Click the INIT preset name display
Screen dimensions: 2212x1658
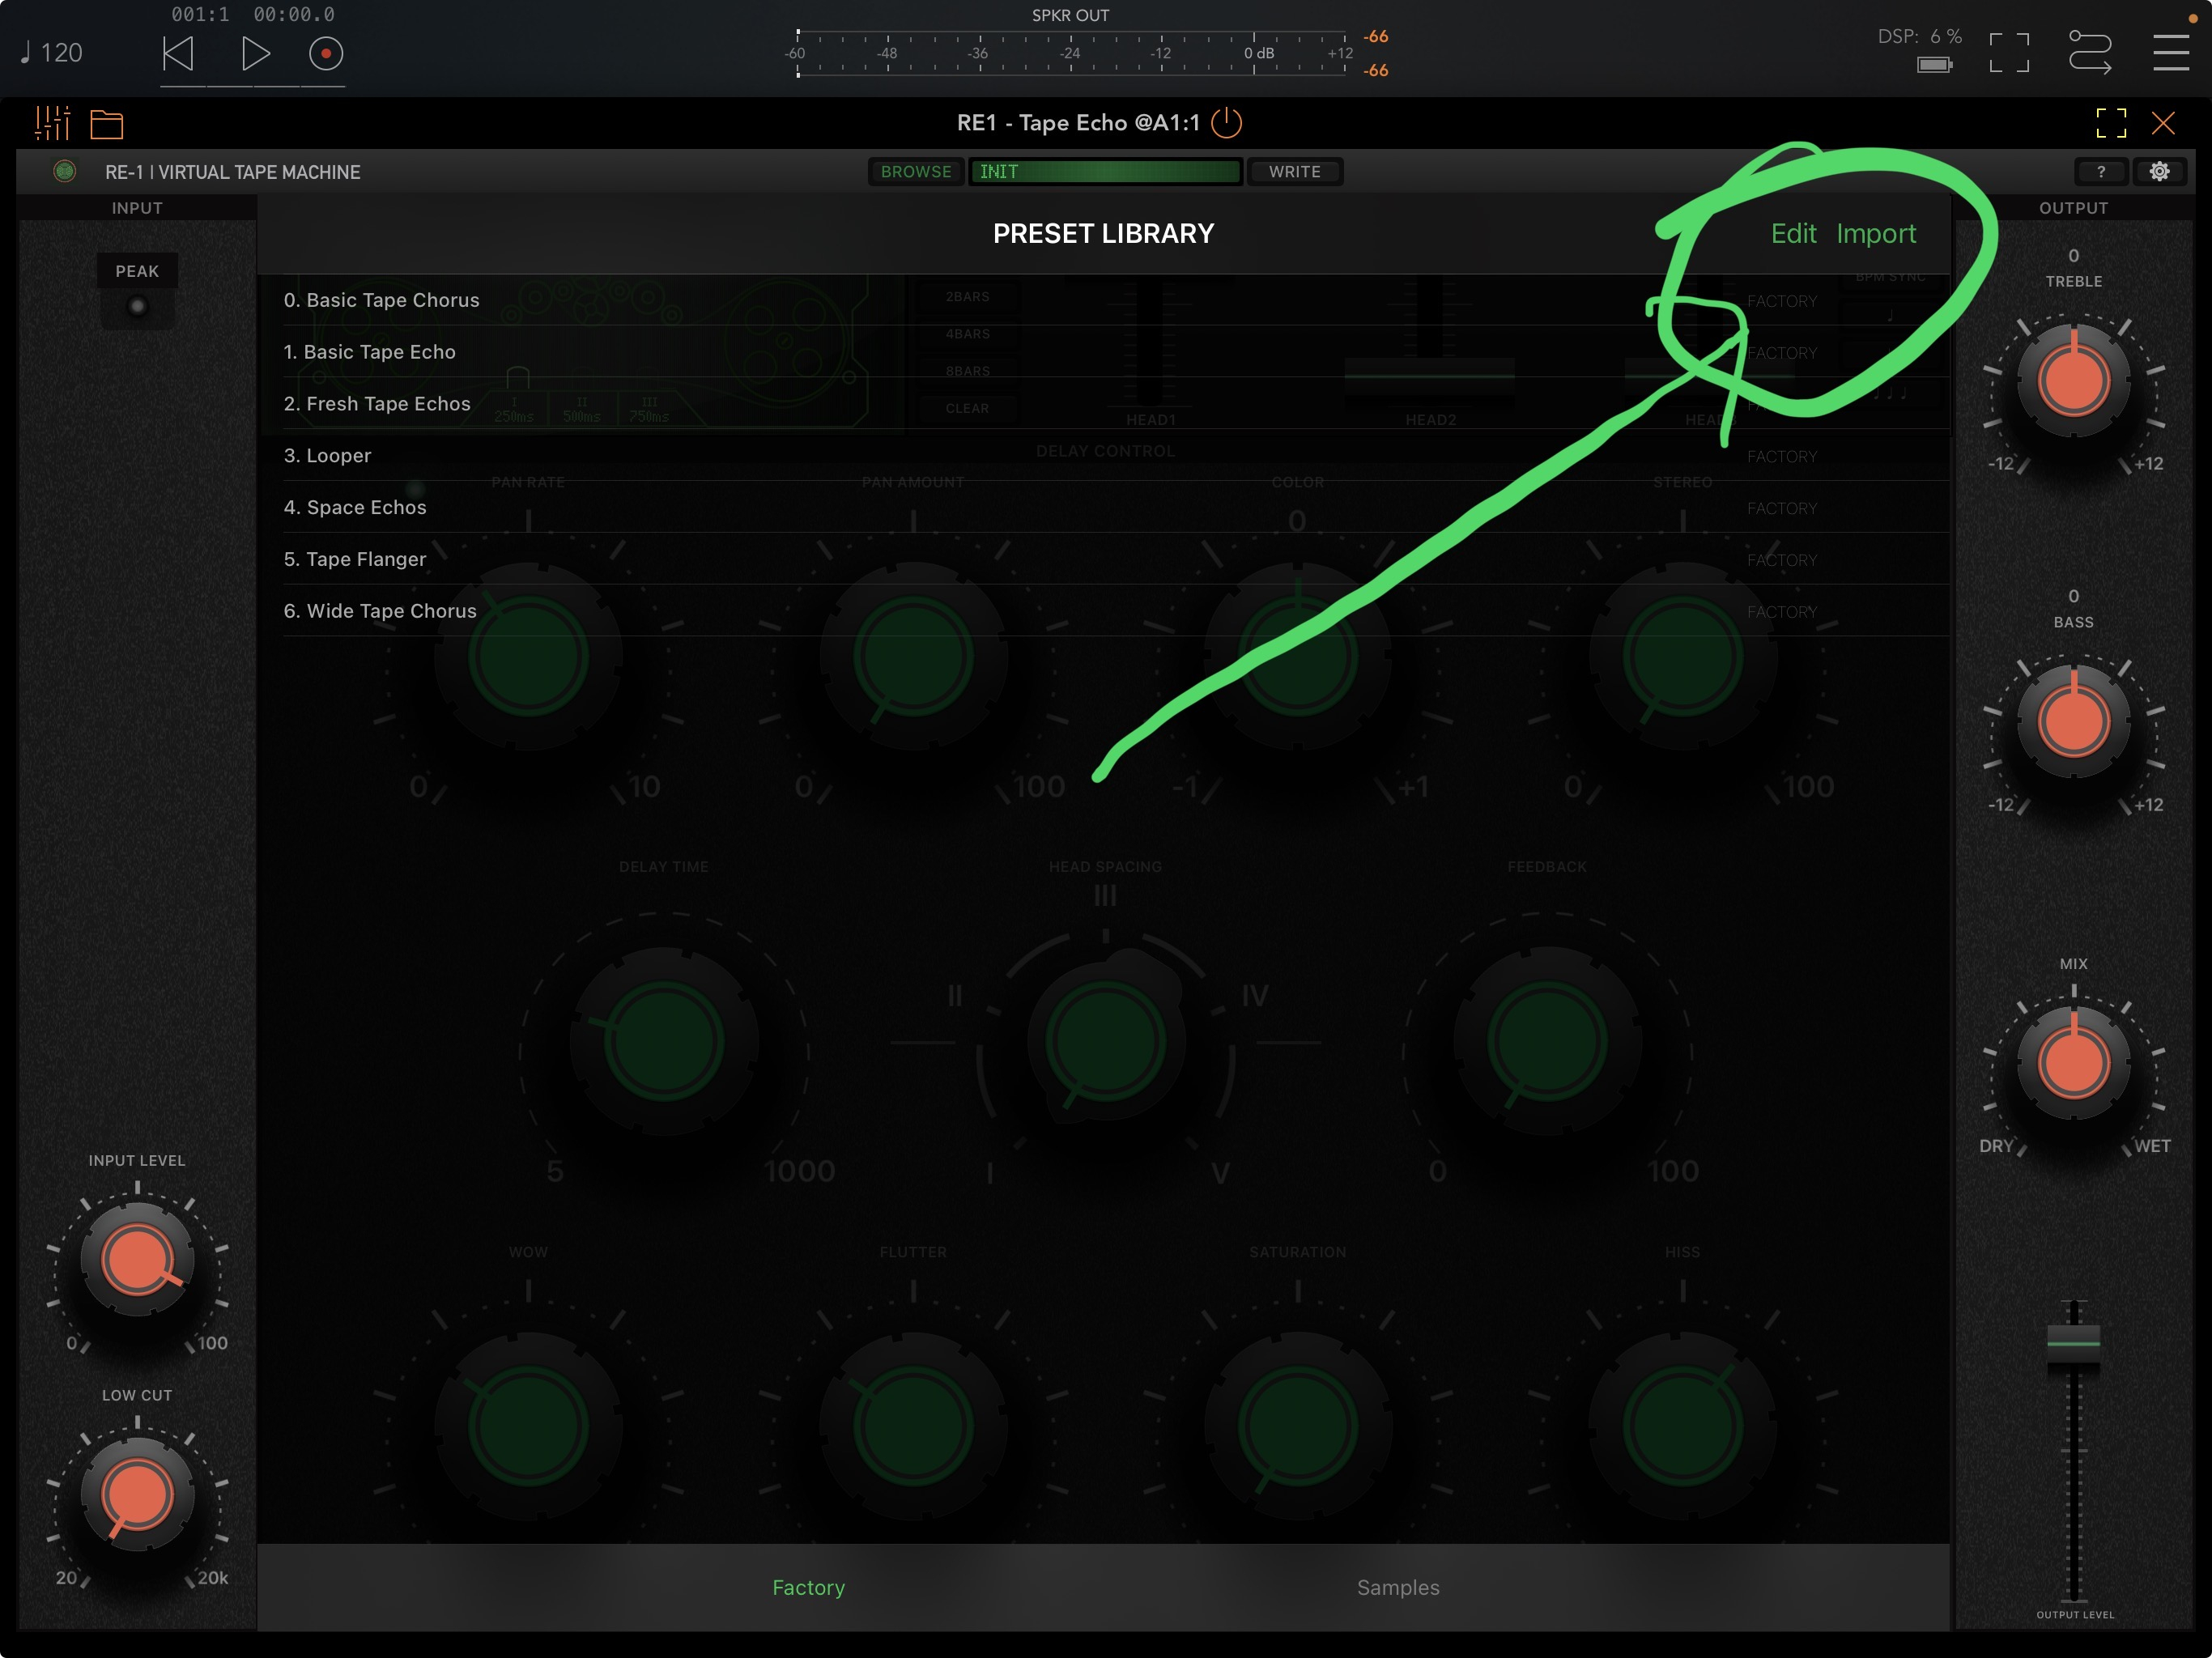coord(1105,172)
